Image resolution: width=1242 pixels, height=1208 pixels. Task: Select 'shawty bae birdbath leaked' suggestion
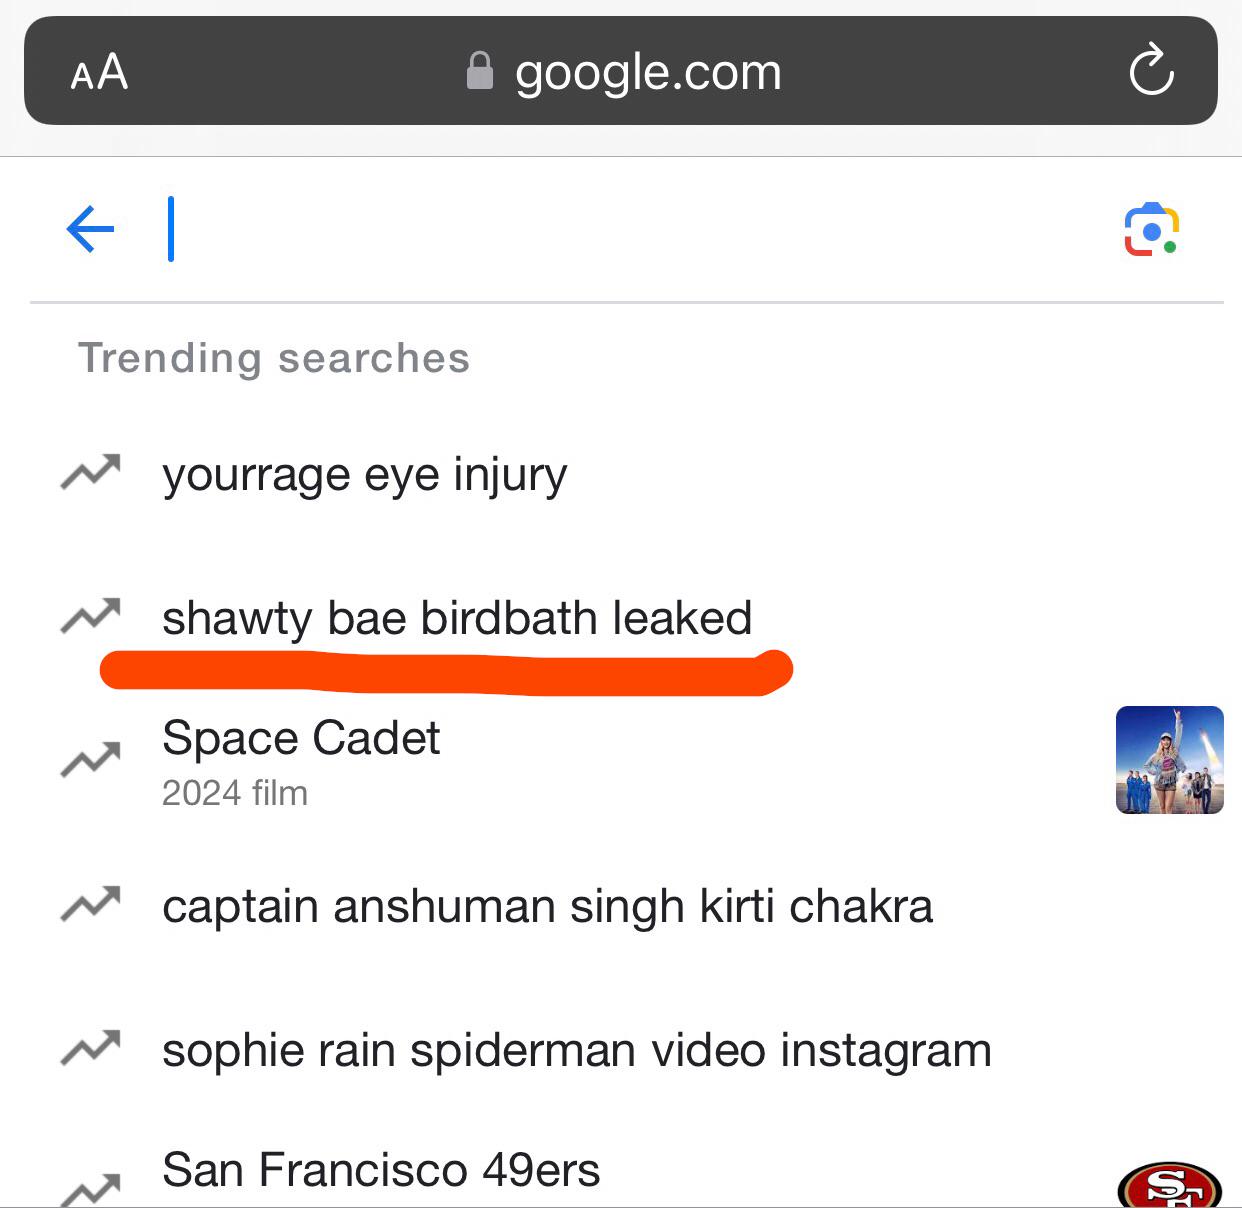[457, 618]
